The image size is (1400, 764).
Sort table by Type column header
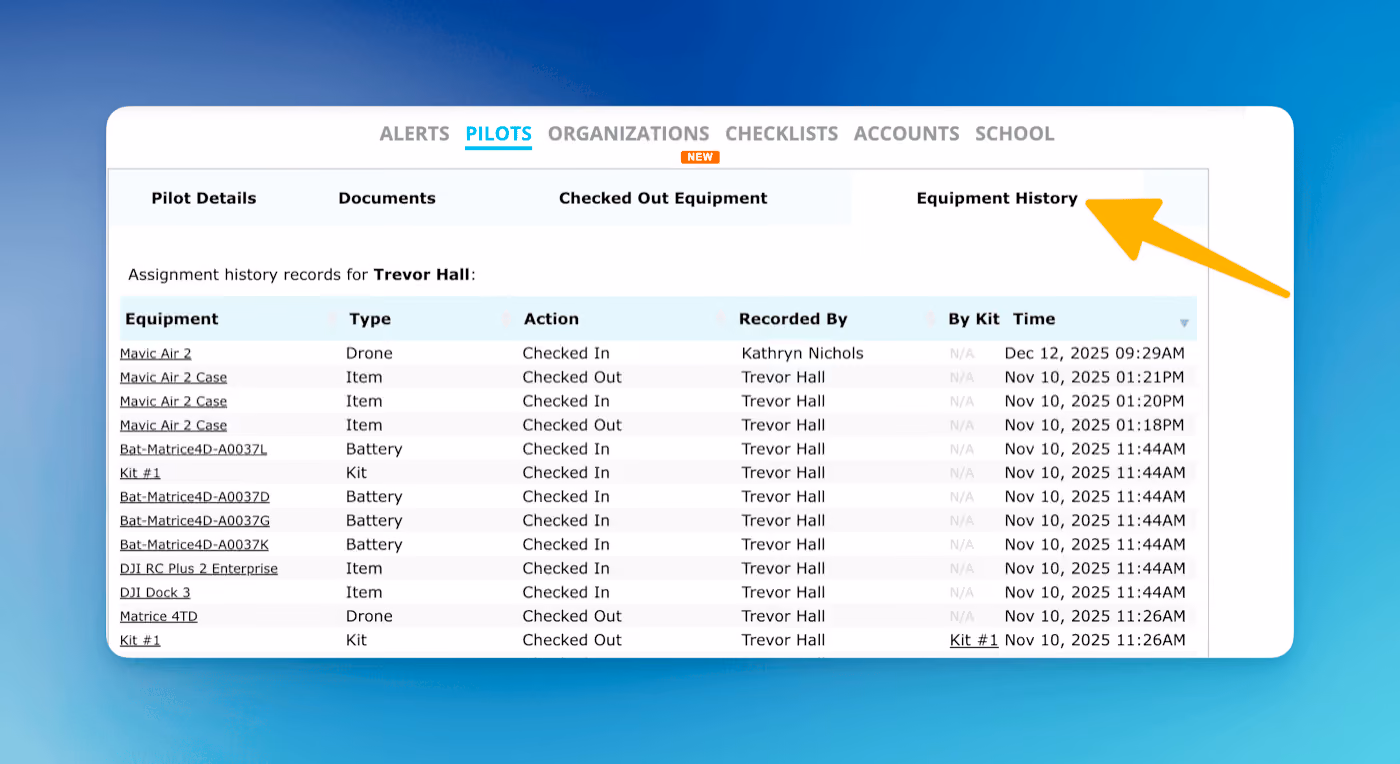pos(370,319)
